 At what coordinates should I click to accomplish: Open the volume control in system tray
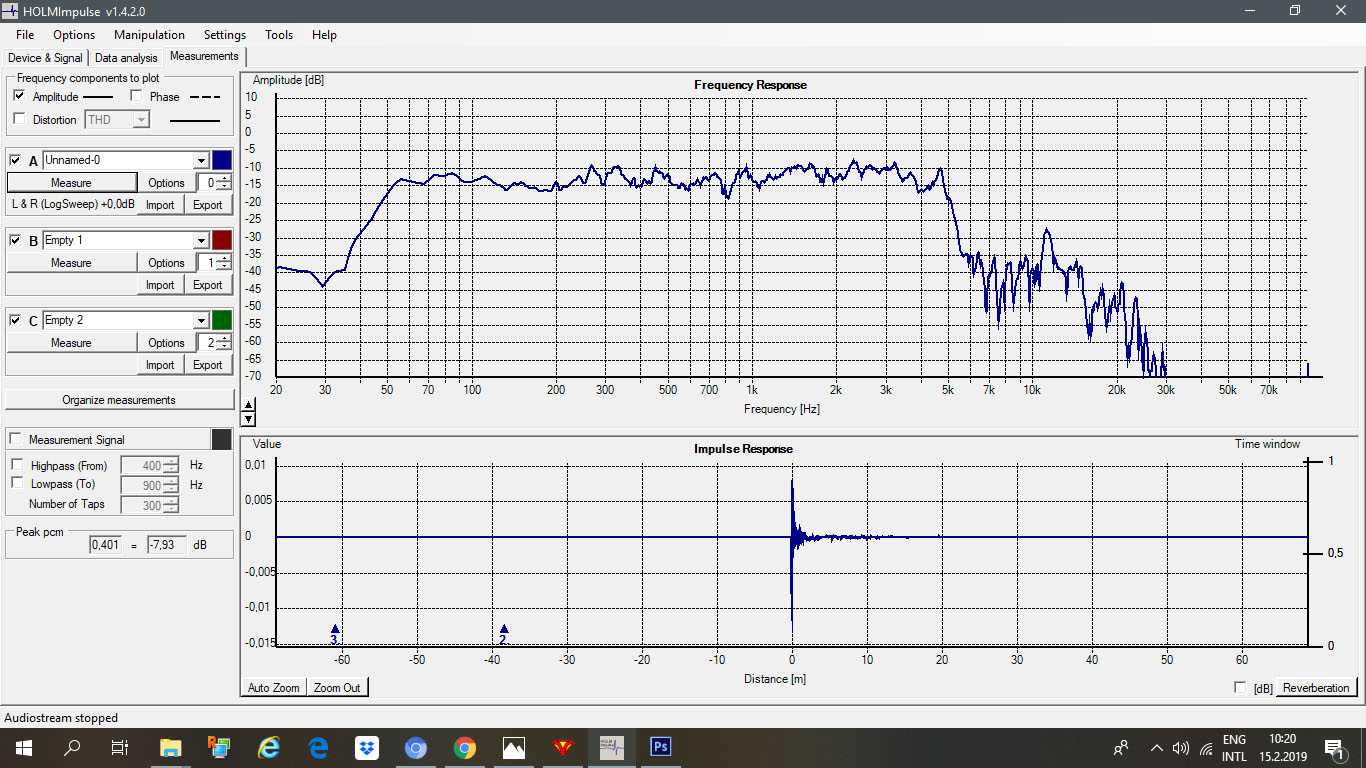[1181, 747]
